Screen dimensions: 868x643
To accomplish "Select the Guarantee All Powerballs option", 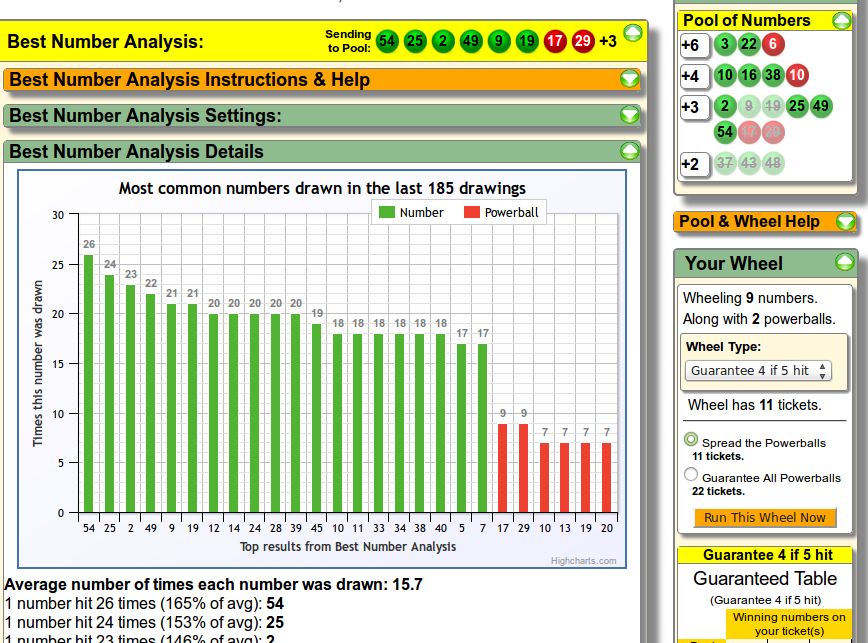I will (691, 476).
